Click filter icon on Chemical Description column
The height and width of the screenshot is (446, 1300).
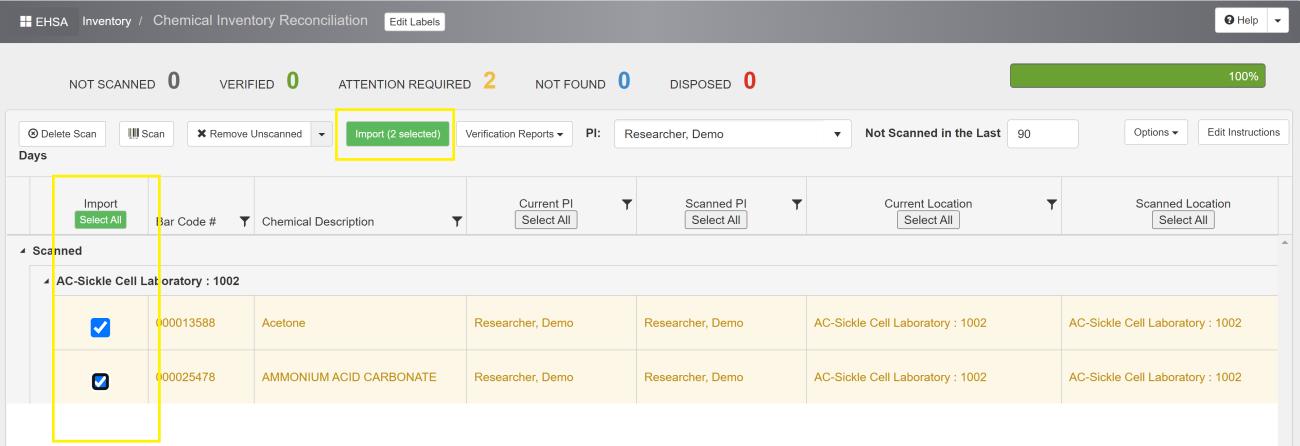tap(457, 221)
